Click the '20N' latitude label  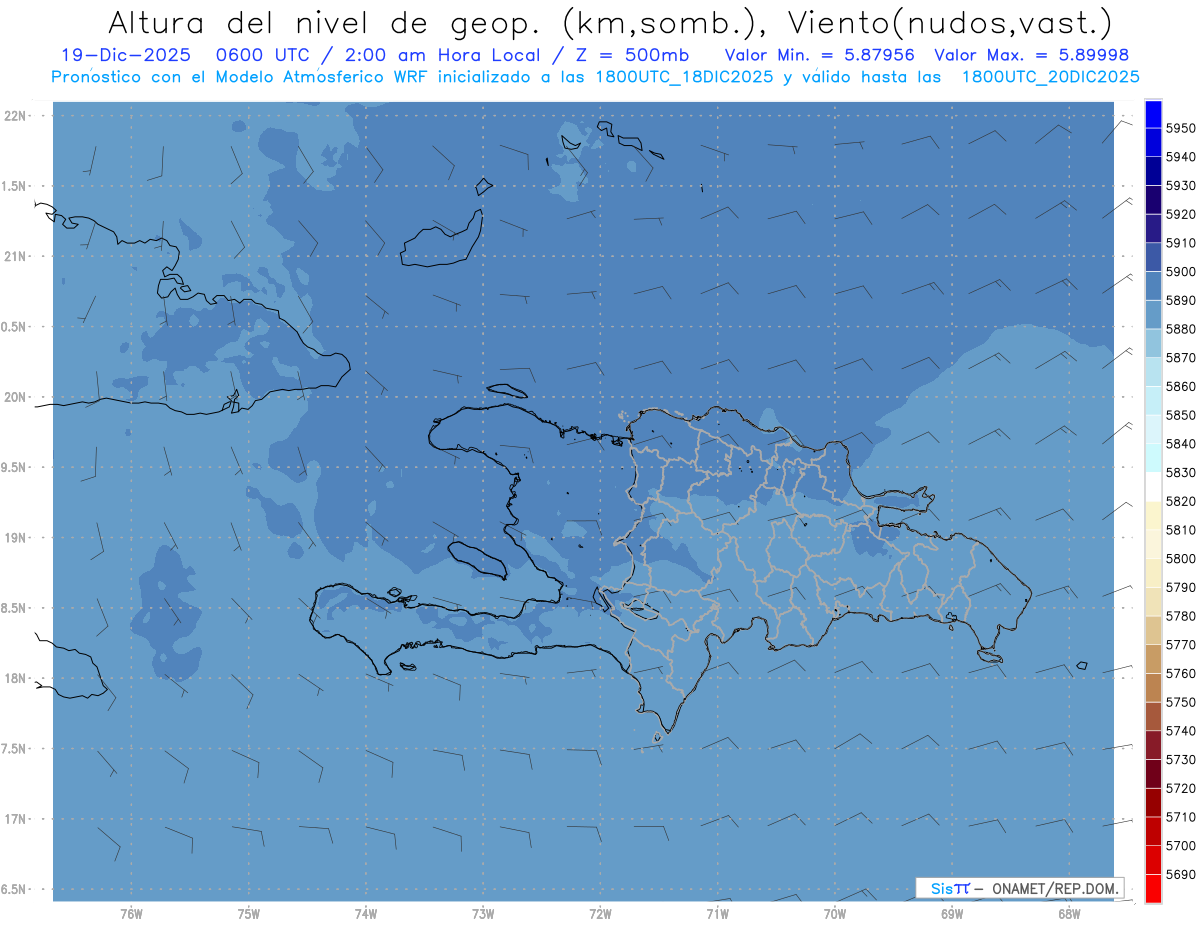(x=15, y=397)
